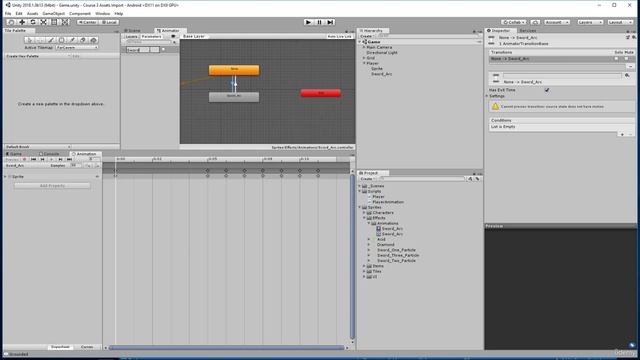Image resolution: width=640 pixels, height=360 pixels.
Task: Open Collab dropdown
Action: tap(514, 22)
